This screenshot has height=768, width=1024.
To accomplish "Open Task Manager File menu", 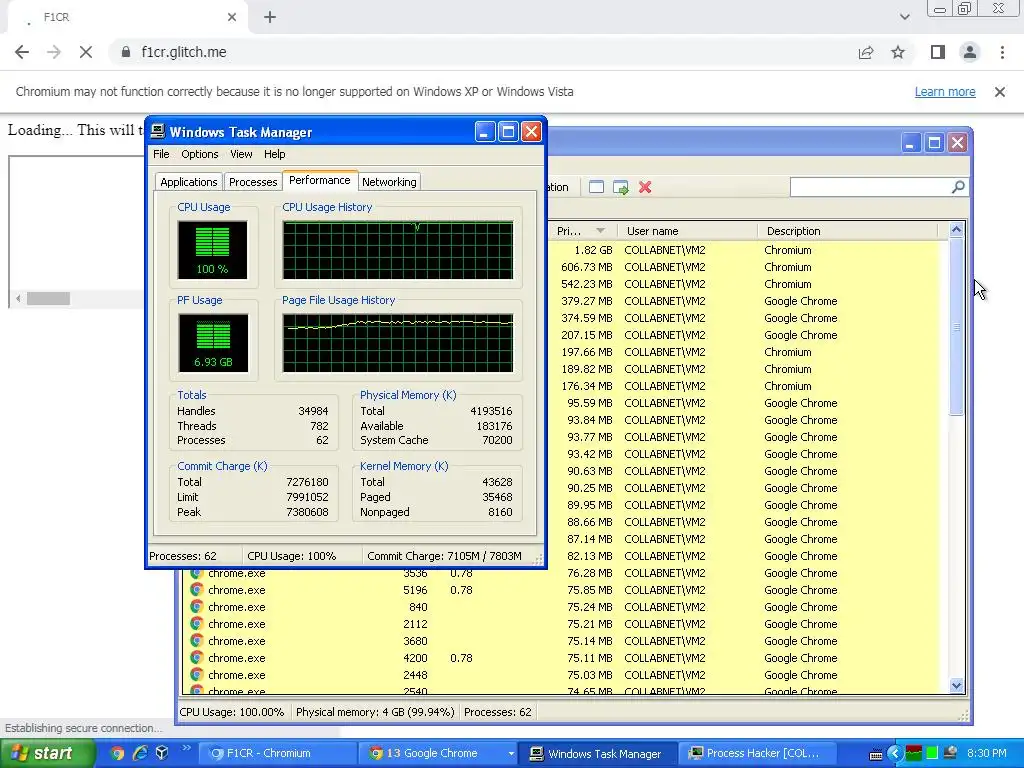I will [161, 154].
